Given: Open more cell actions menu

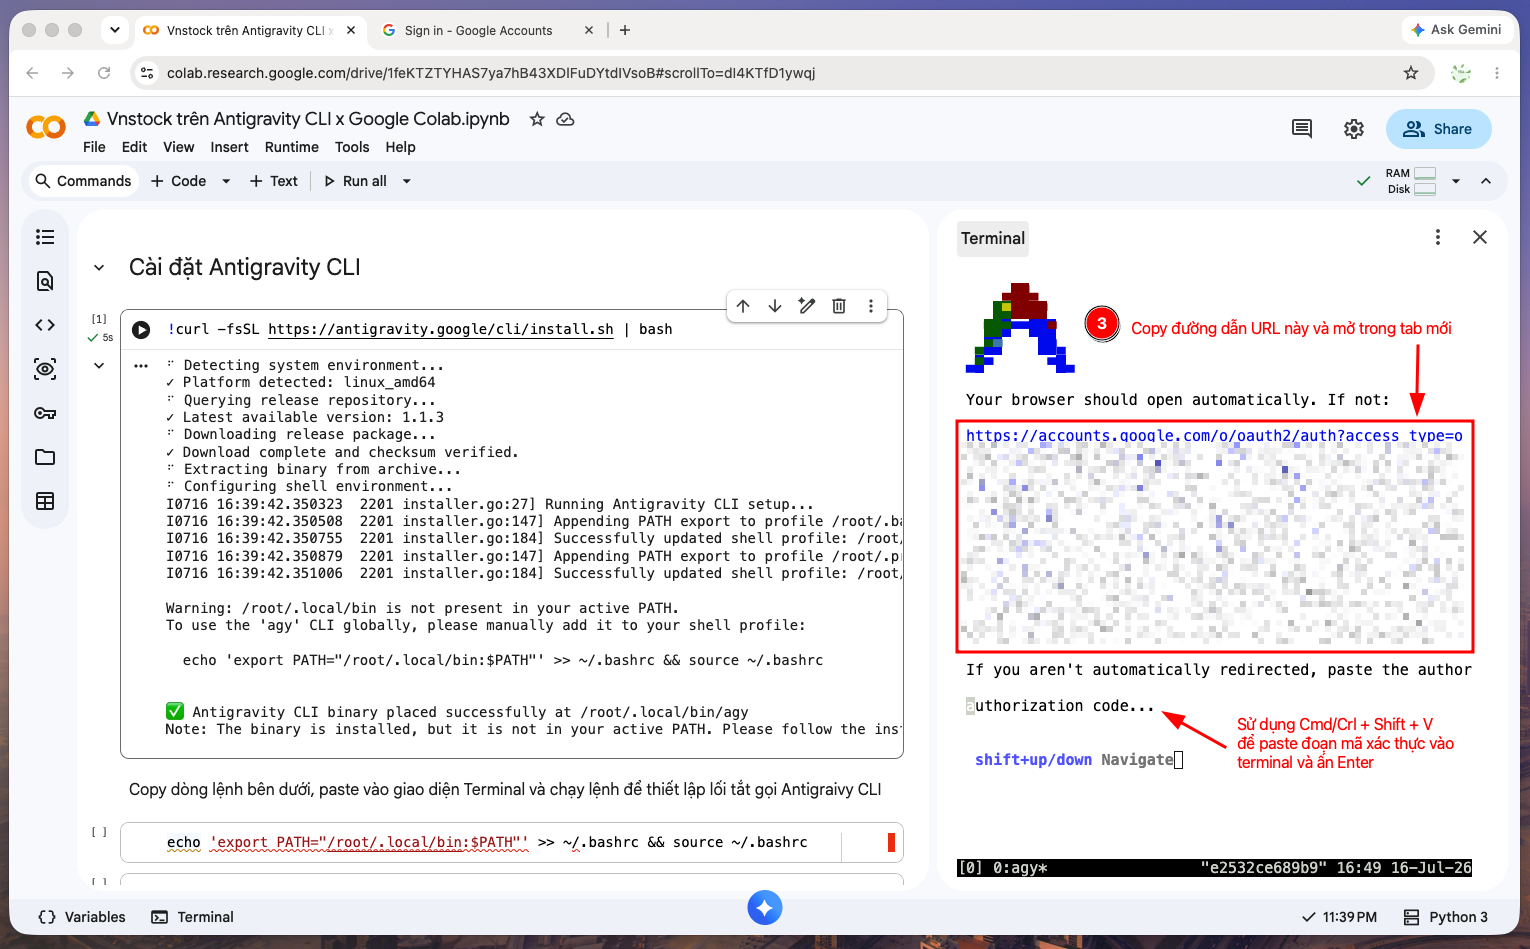Looking at the screenshot, I should pyautogui.click(x=871, y=306).
